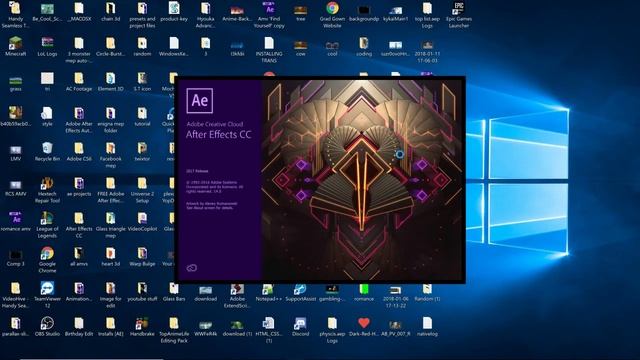Click the After Effects CC splash artwork
640x360 pixels.
362,180
